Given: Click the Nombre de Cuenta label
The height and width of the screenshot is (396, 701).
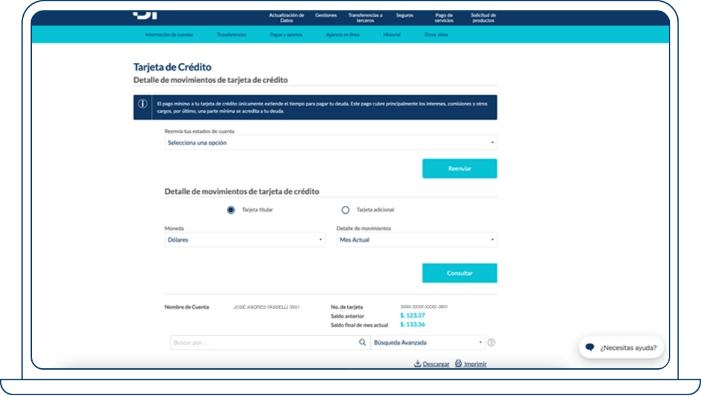Looking at the screenshot, I should pos(186,307).
